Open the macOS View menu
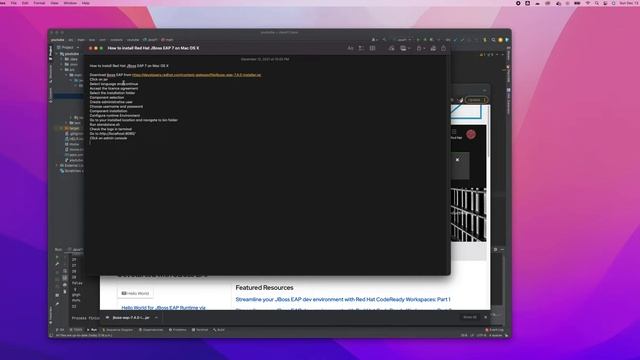Image resolution: width=640 pixels, height=360 pixels. point(54,3)
